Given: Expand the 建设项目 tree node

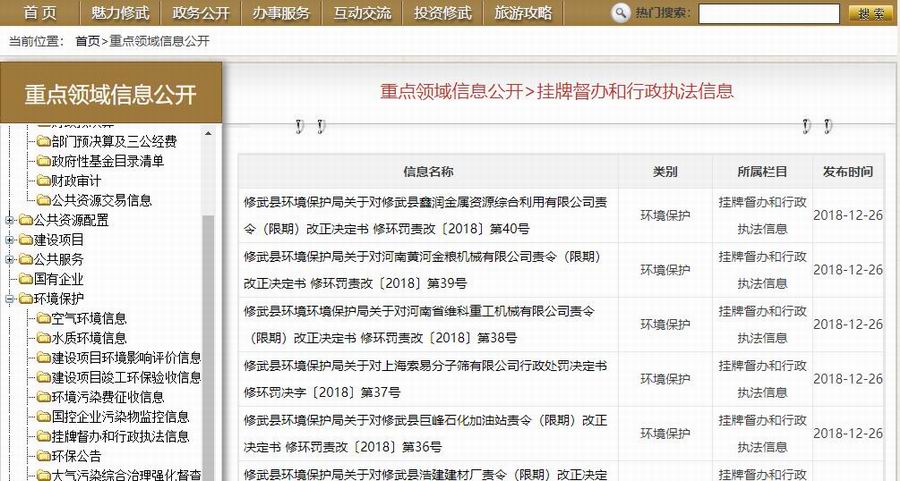Looking at the screenshot, I should point(9,239).
